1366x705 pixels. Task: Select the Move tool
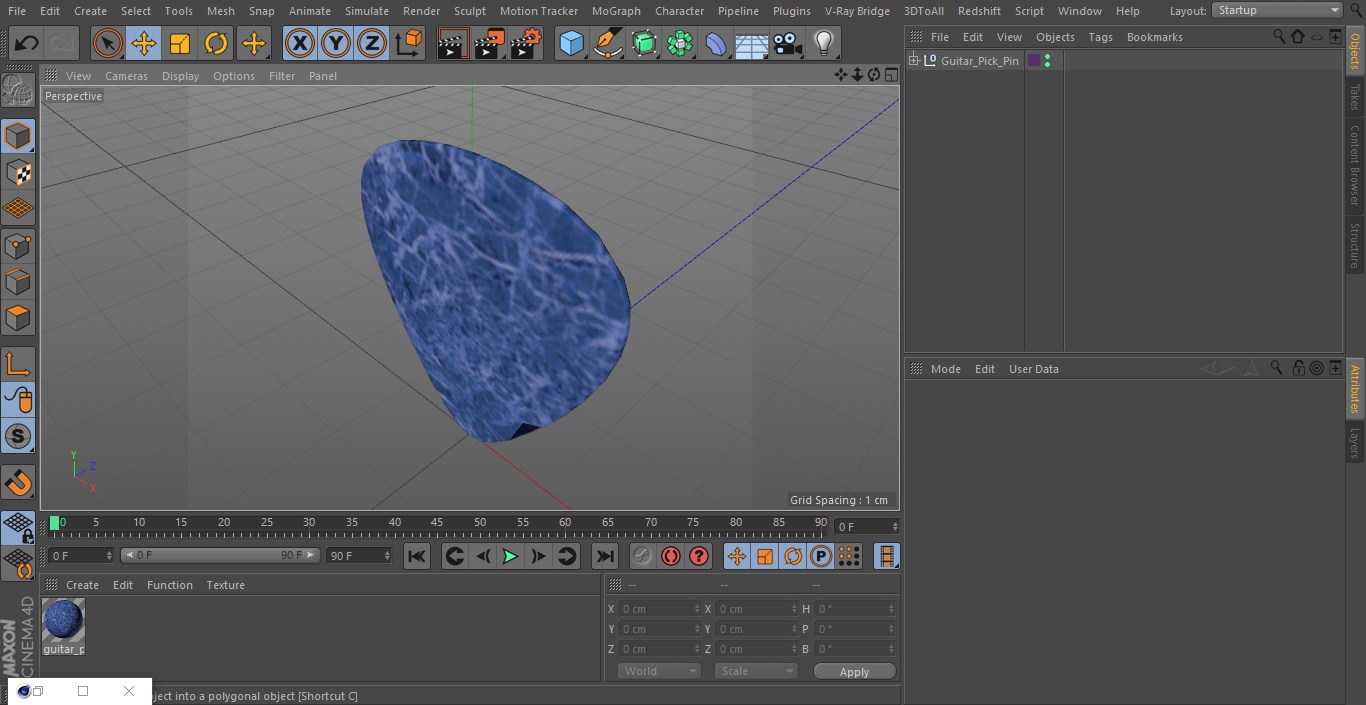[144, 44]
